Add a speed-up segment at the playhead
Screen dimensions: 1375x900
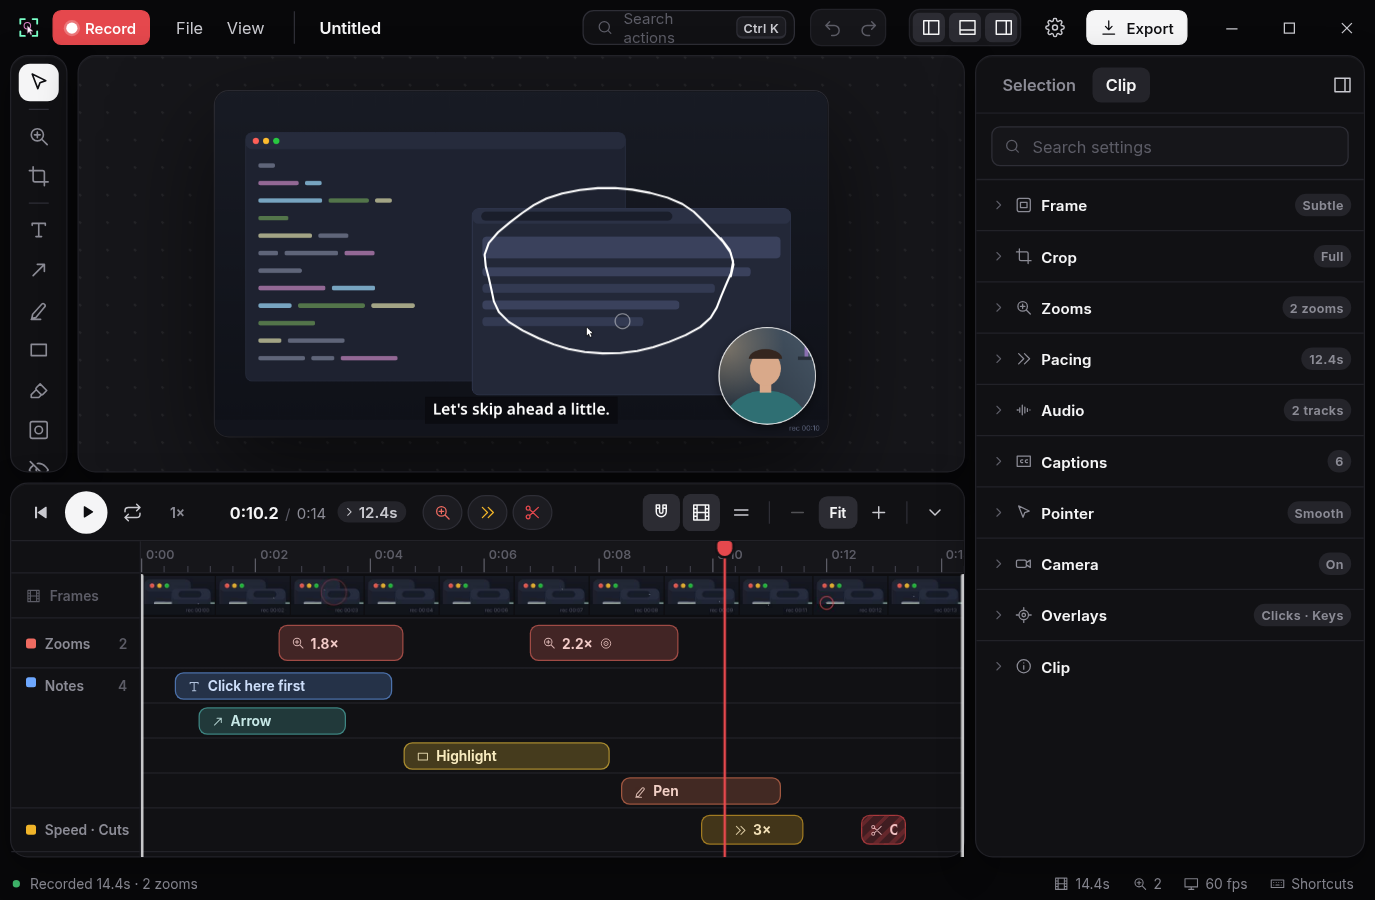[487, 513]
